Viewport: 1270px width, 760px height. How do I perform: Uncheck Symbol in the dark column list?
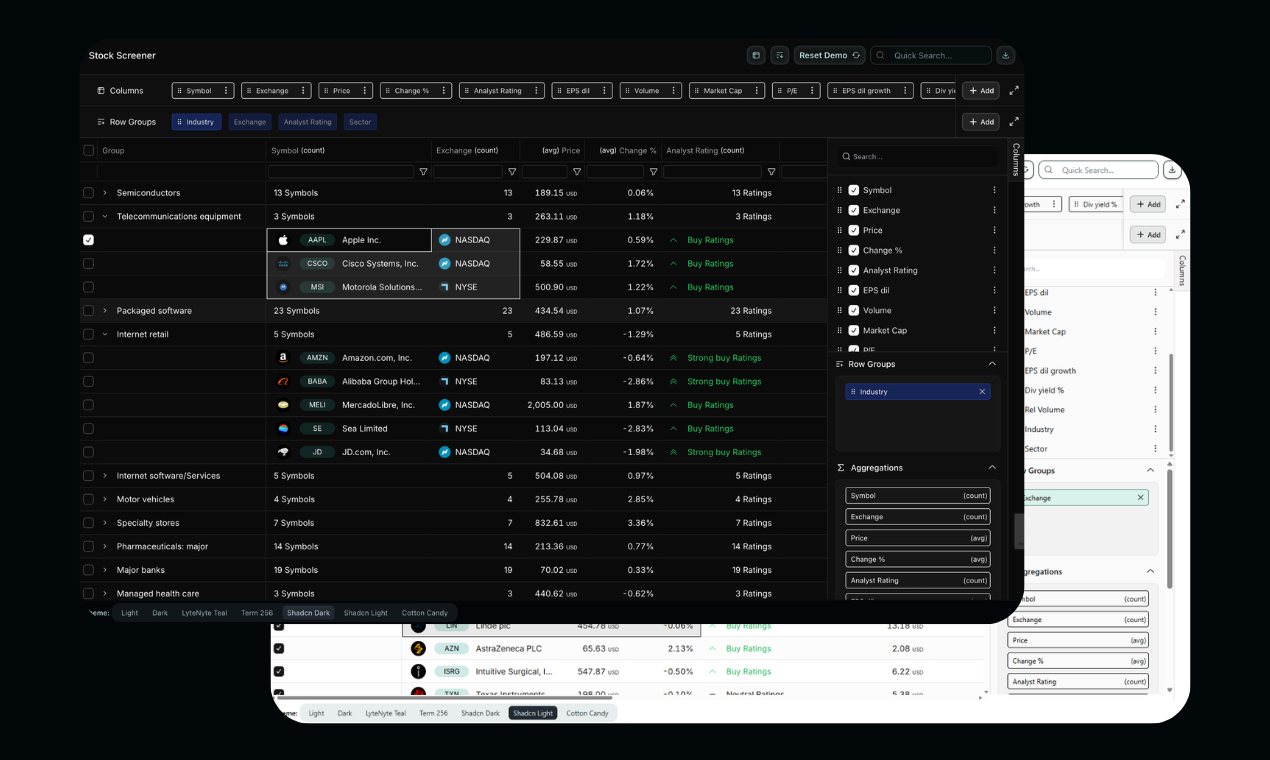(x=854, y=190)
